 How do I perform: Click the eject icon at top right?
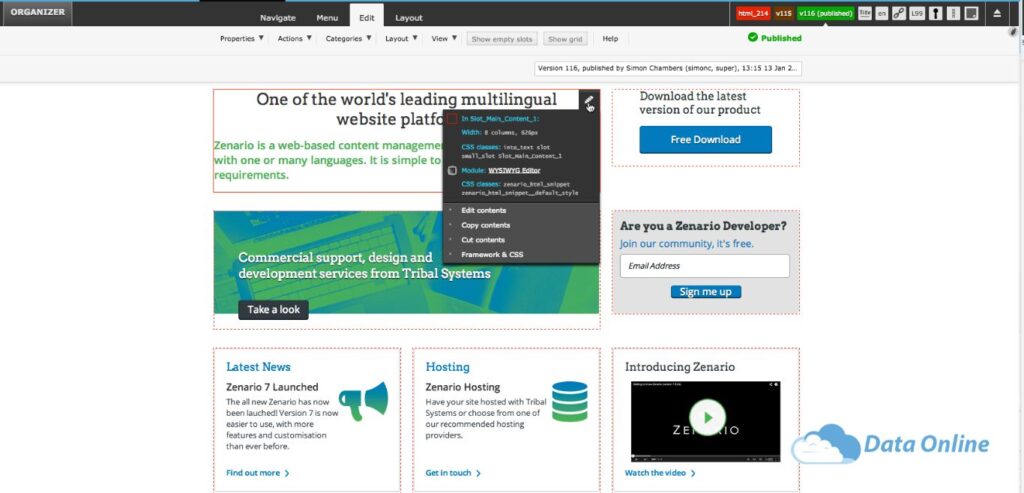[x=997, y=13]
